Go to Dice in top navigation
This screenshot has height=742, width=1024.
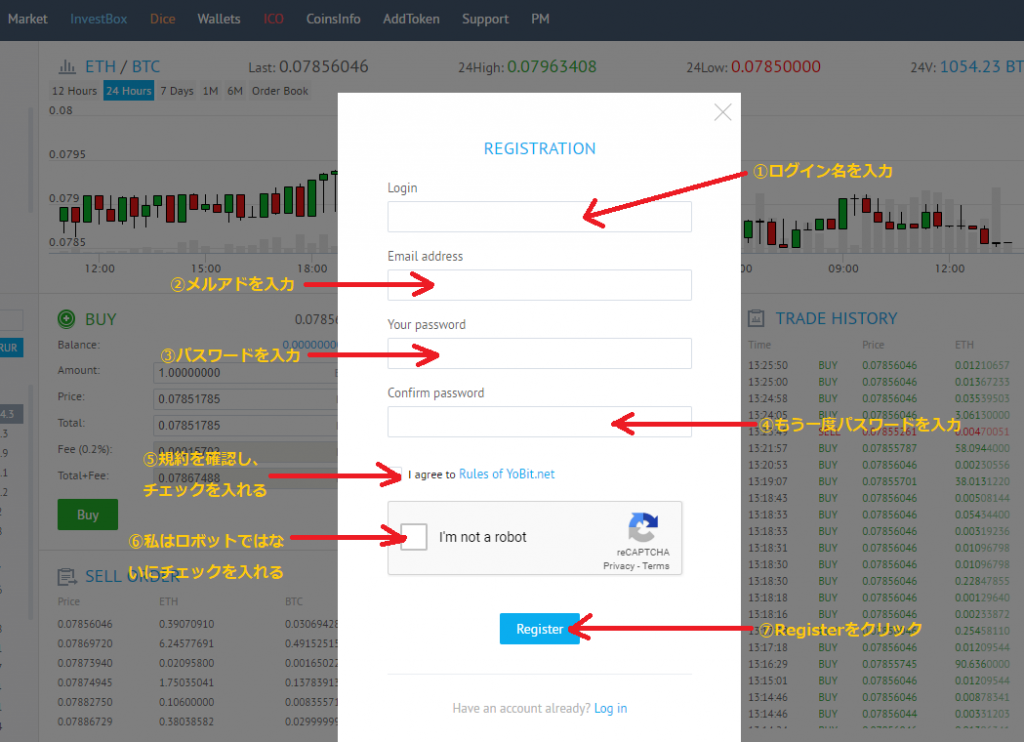(163, 19)
